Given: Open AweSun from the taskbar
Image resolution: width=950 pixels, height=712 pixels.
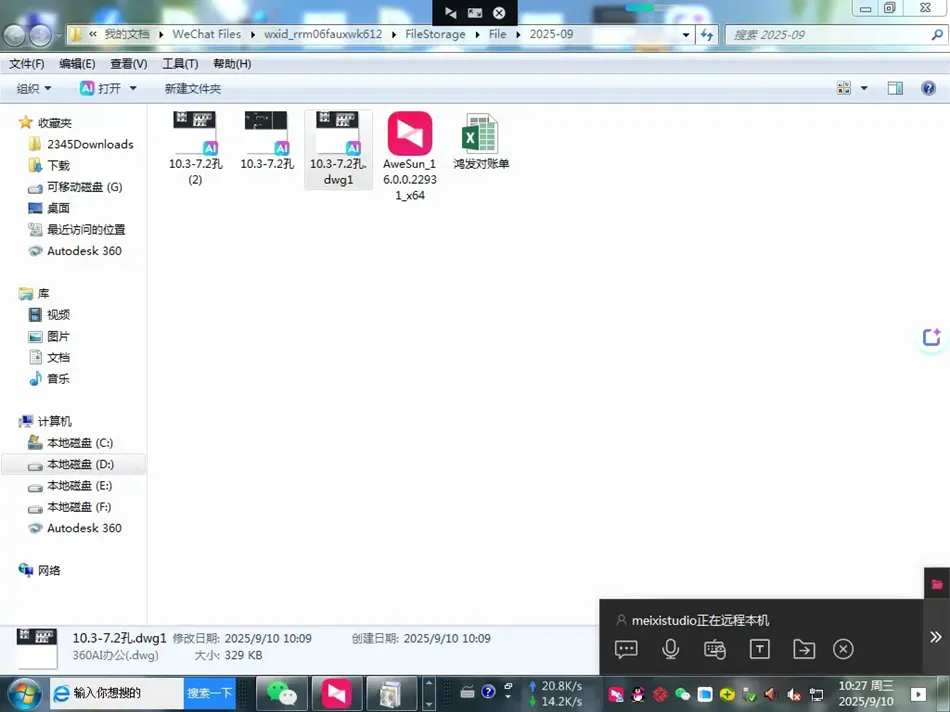Looking at the screenshot, I should [337, 693].
